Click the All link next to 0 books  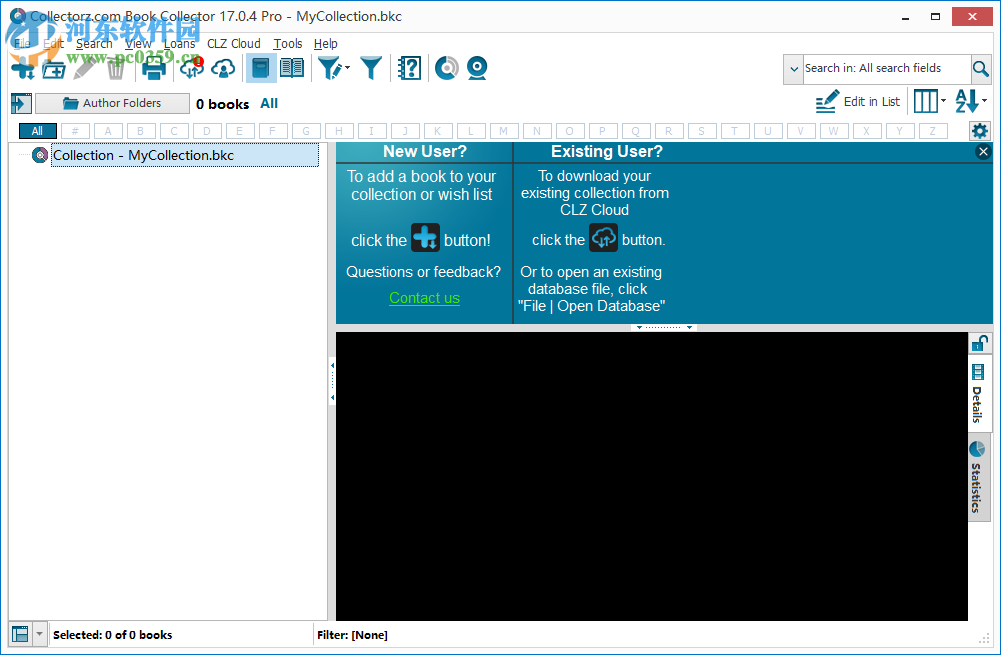[x=269, y=103]
